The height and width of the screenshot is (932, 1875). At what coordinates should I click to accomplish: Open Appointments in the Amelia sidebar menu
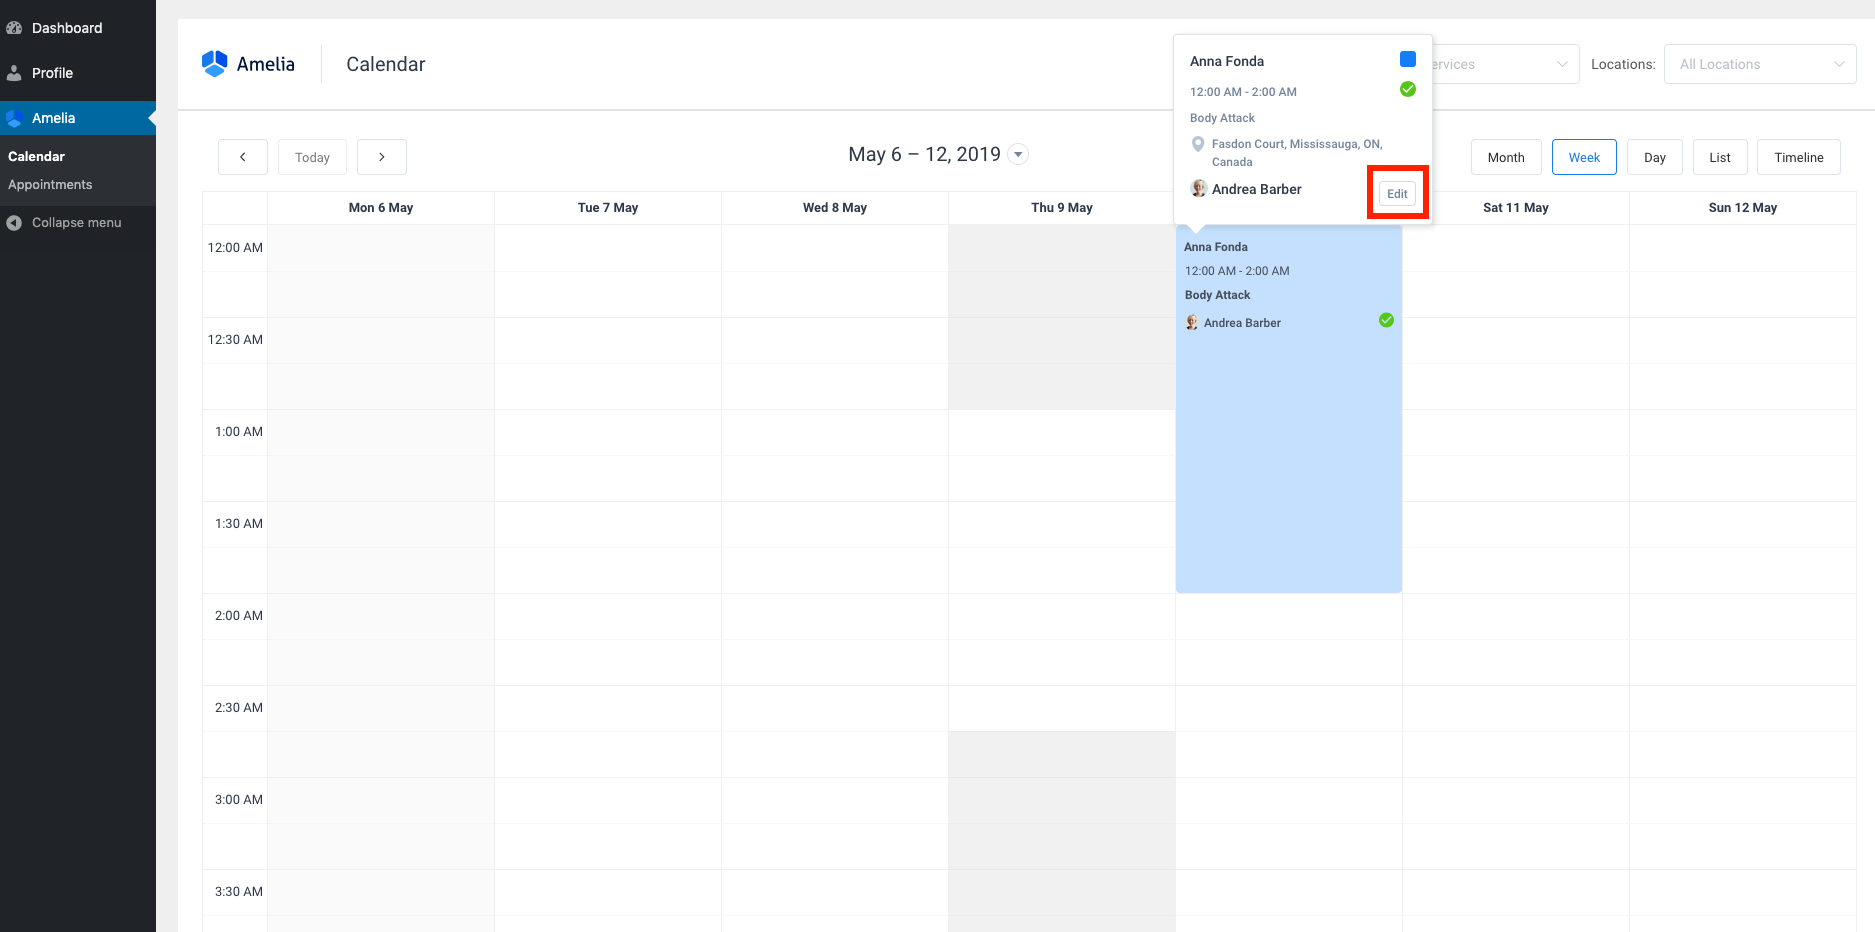point(50,184)
